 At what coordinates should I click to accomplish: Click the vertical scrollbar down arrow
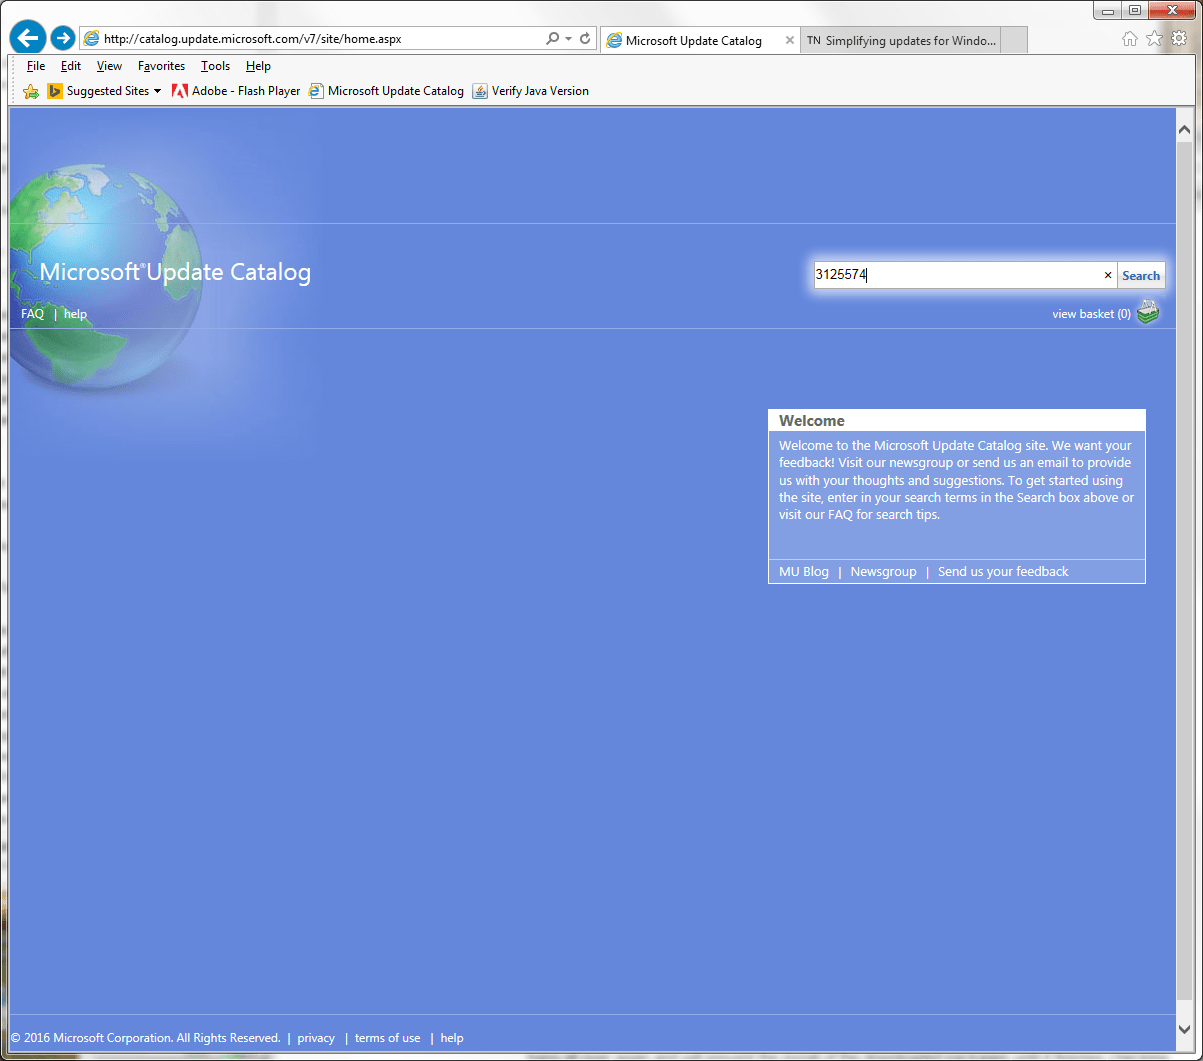[1185, 1028]
